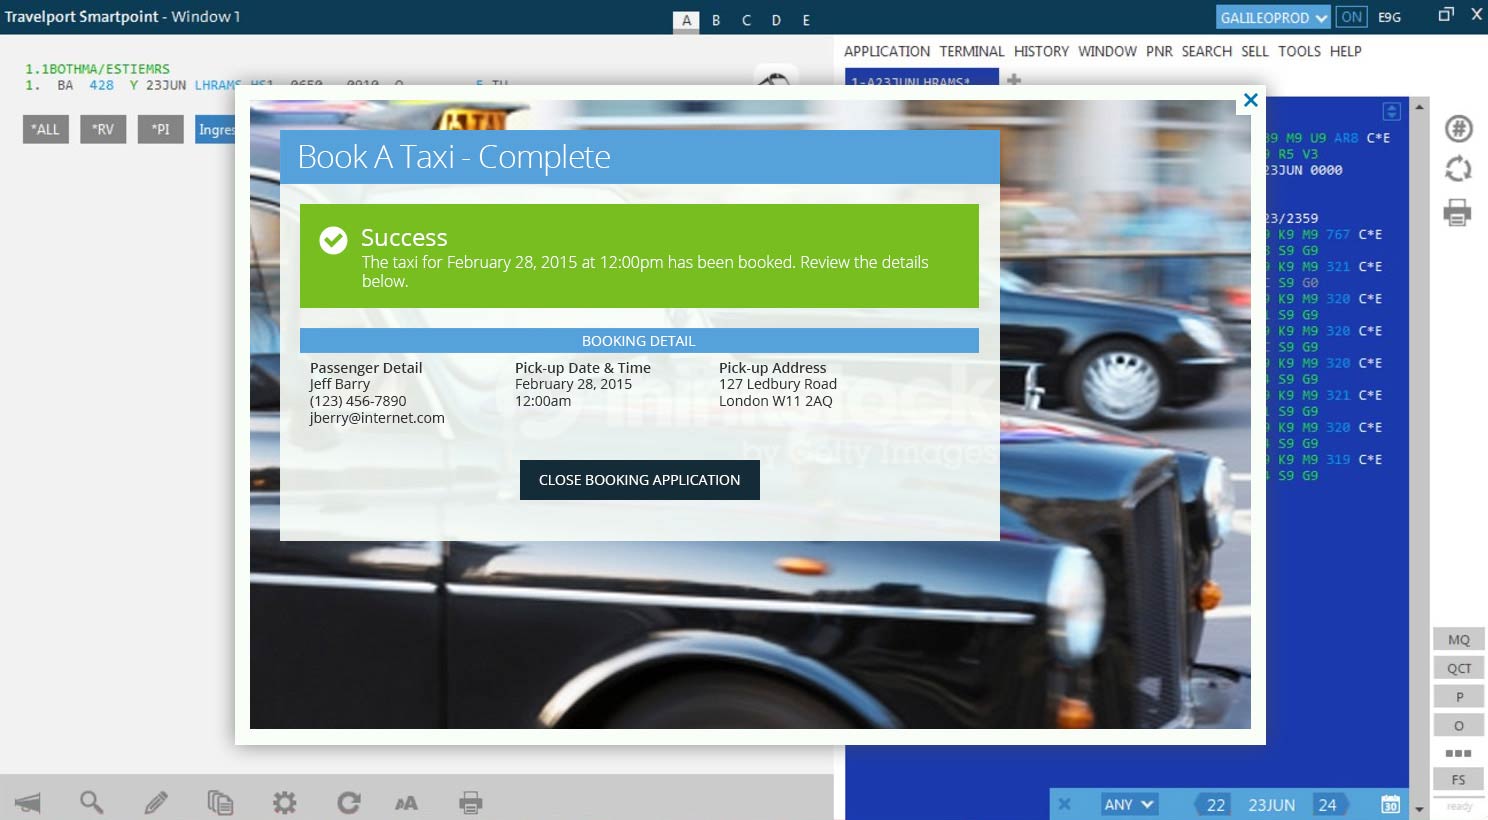The image size is (1488, 820).
Task: Switch to window tab C
Action: point(746,20)
